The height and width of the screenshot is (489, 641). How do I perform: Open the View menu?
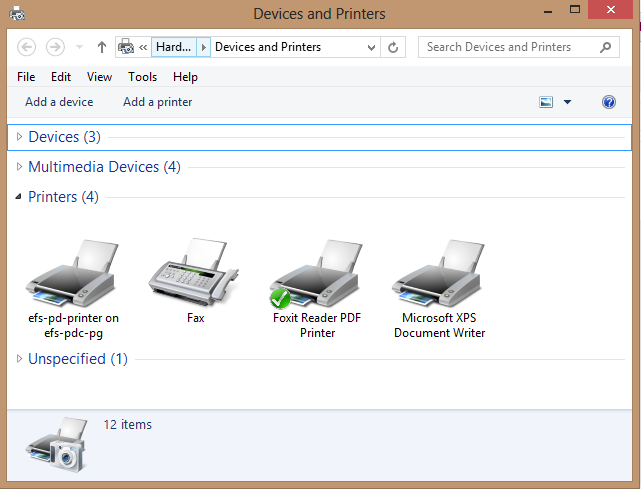(x=99, y=76)
